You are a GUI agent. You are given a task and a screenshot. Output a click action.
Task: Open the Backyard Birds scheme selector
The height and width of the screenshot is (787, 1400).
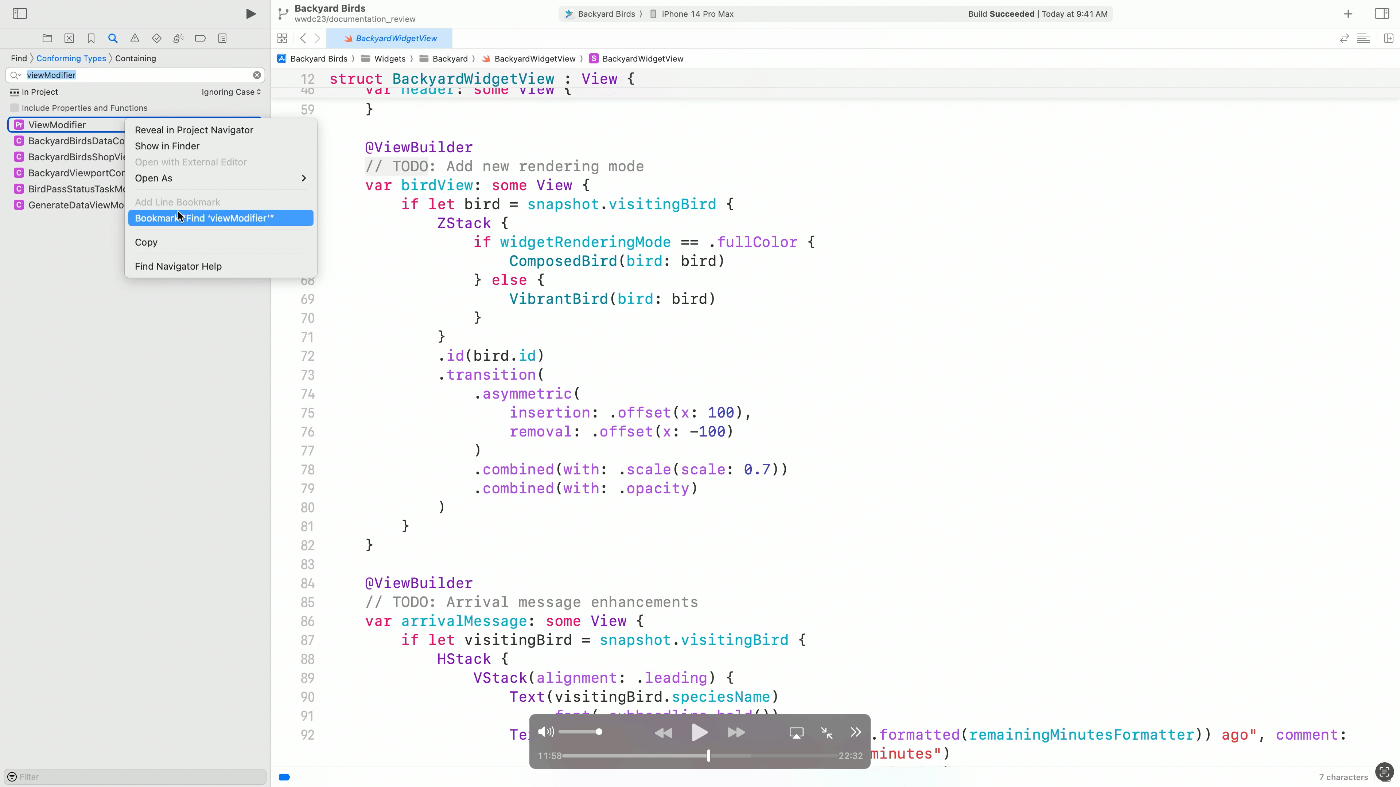tap(600, 14)
